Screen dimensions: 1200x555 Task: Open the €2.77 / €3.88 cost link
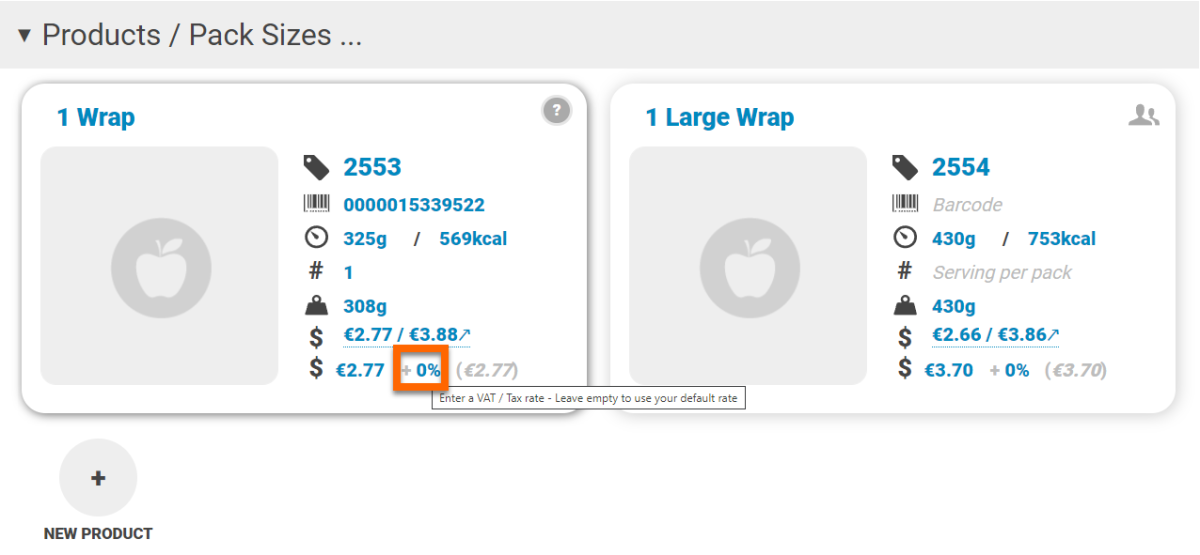407,335
